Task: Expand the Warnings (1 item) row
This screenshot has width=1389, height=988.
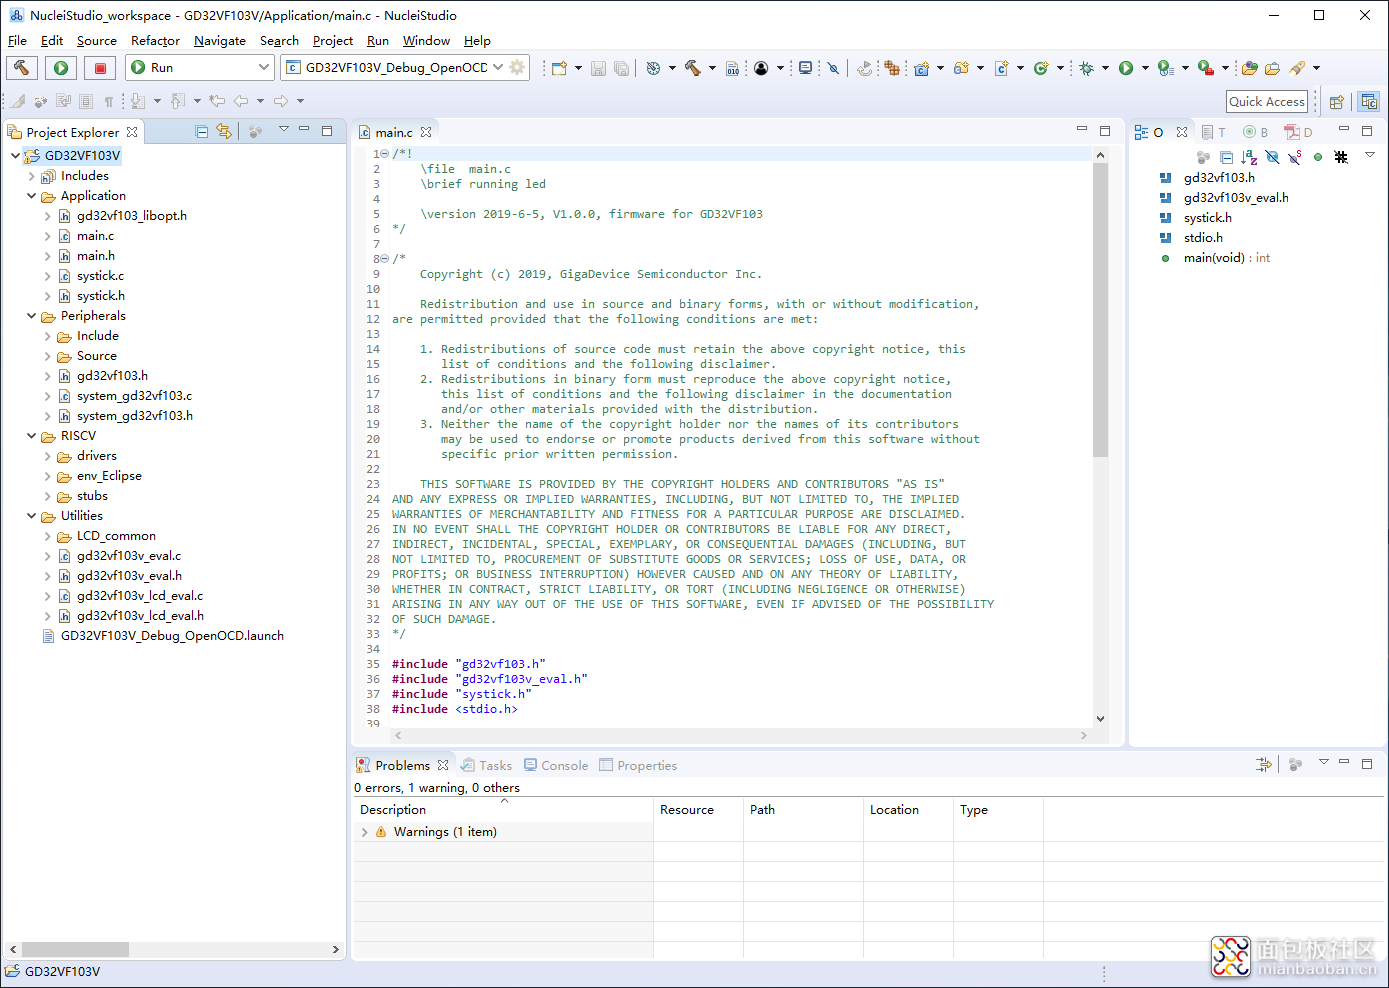Action: 364,832
